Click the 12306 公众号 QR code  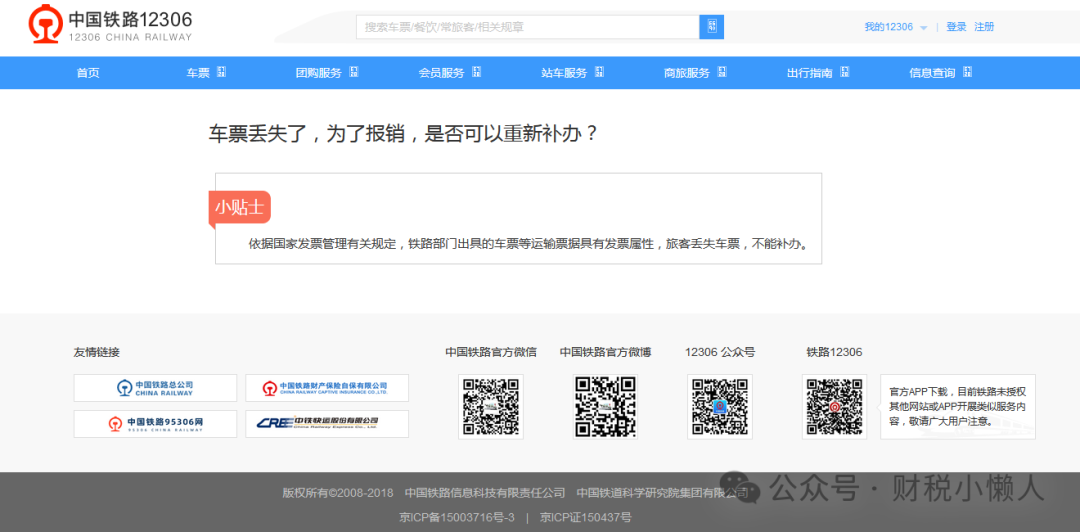(720, 407)
